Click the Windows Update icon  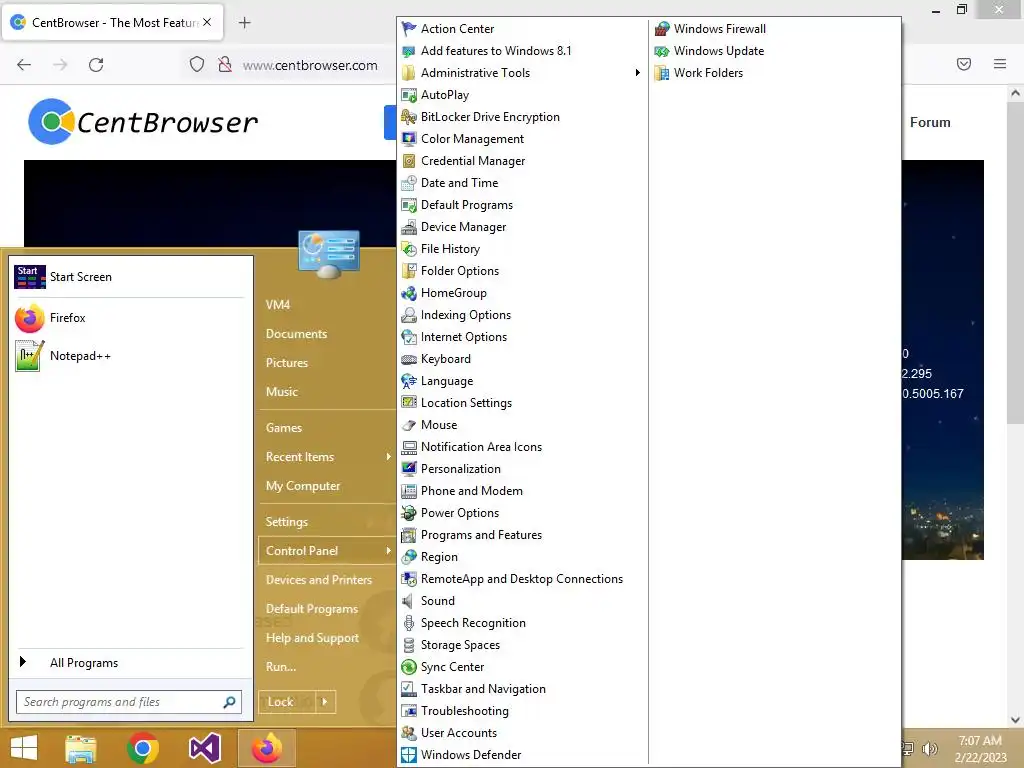coord(662,51)
